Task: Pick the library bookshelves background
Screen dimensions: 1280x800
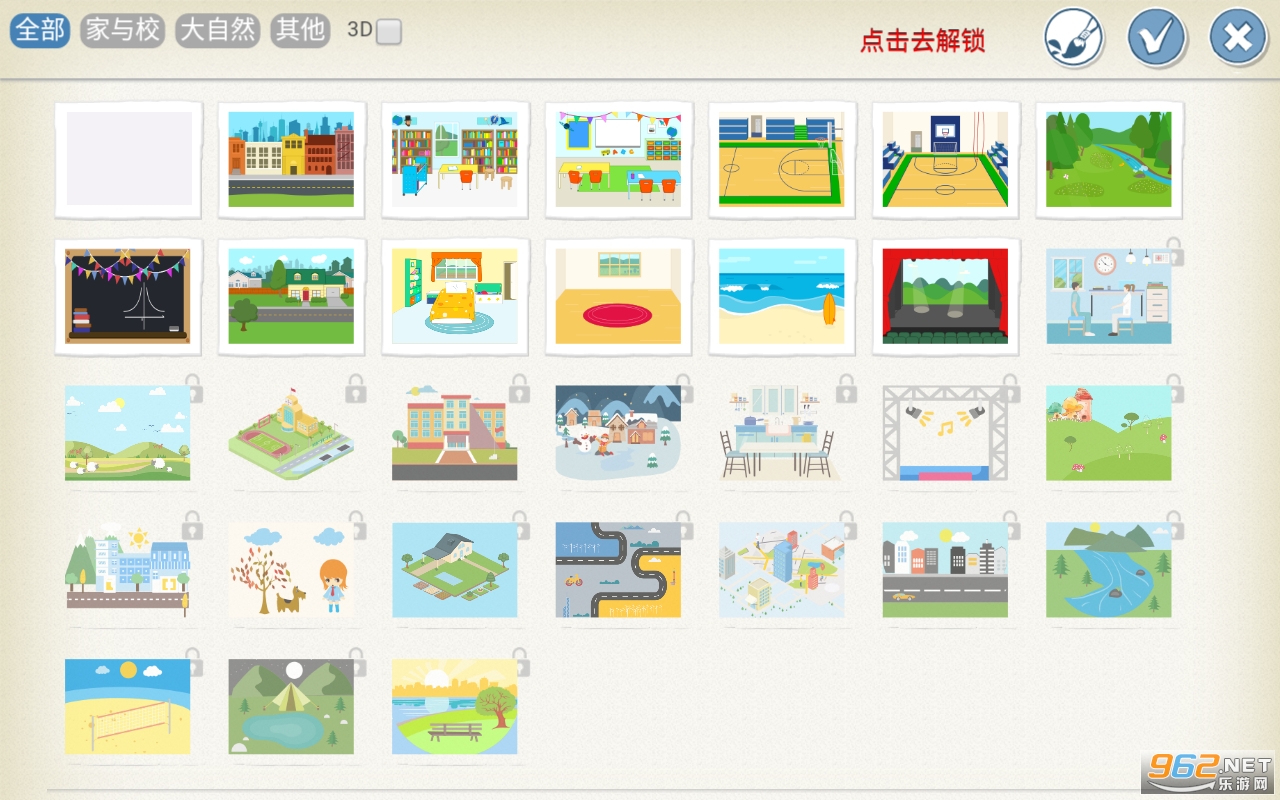Action: pos(455,160)
